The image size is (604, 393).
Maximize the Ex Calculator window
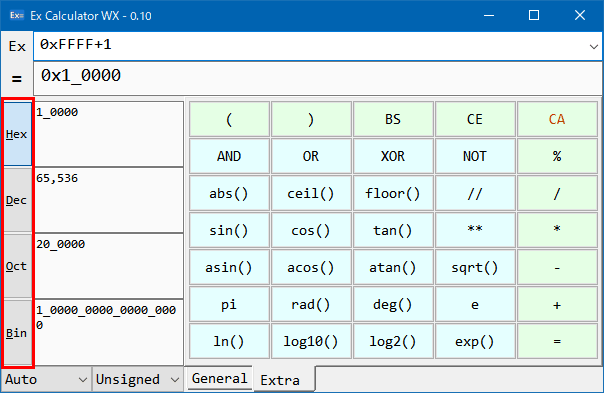point(534,15)
